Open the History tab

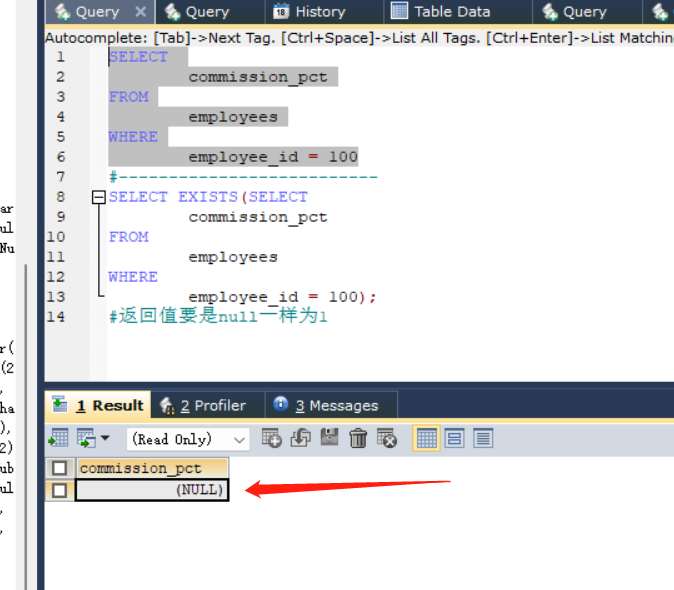(324, 12)
